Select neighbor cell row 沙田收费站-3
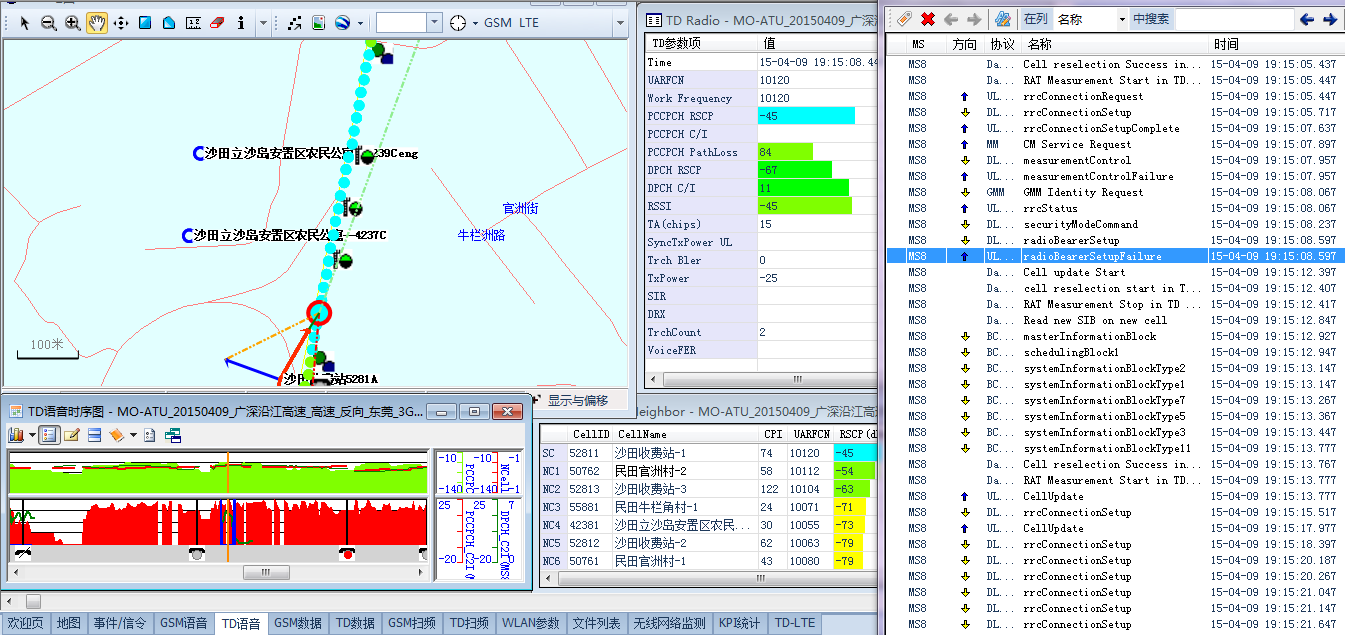This screenshot has width=1345, height=635. point(709,489)
